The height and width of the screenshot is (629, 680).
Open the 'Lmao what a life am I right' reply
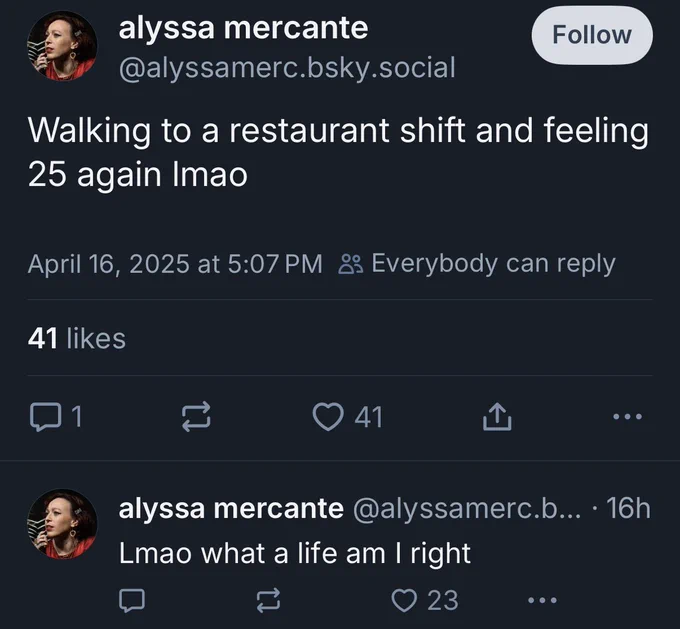pyautogui.click(x=295, y=554)
